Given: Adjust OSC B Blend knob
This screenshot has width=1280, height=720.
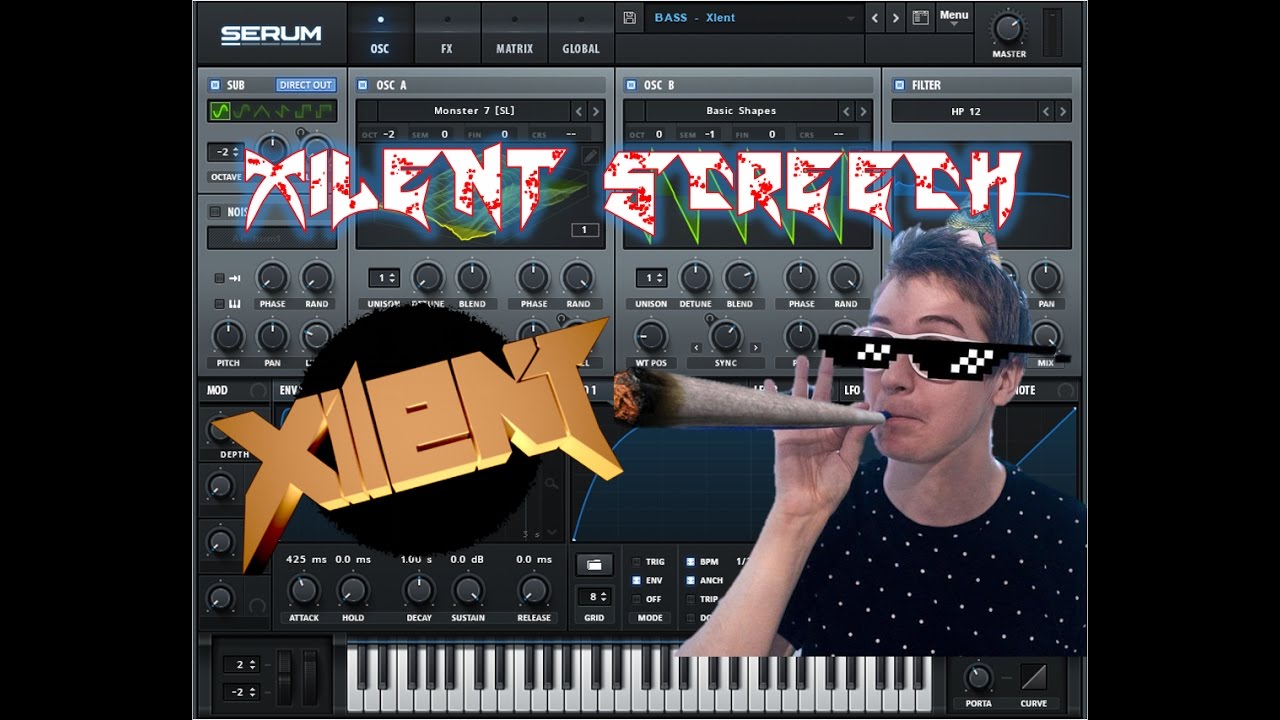Looking at the screenshot, I should click(x=739, y=277).
